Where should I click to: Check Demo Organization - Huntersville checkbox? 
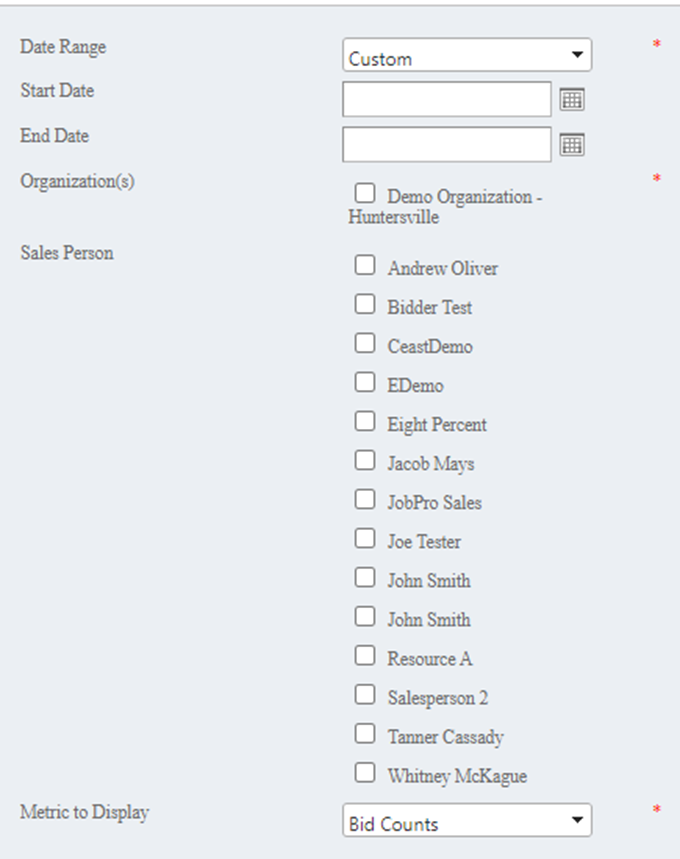[x=365, y=193]
